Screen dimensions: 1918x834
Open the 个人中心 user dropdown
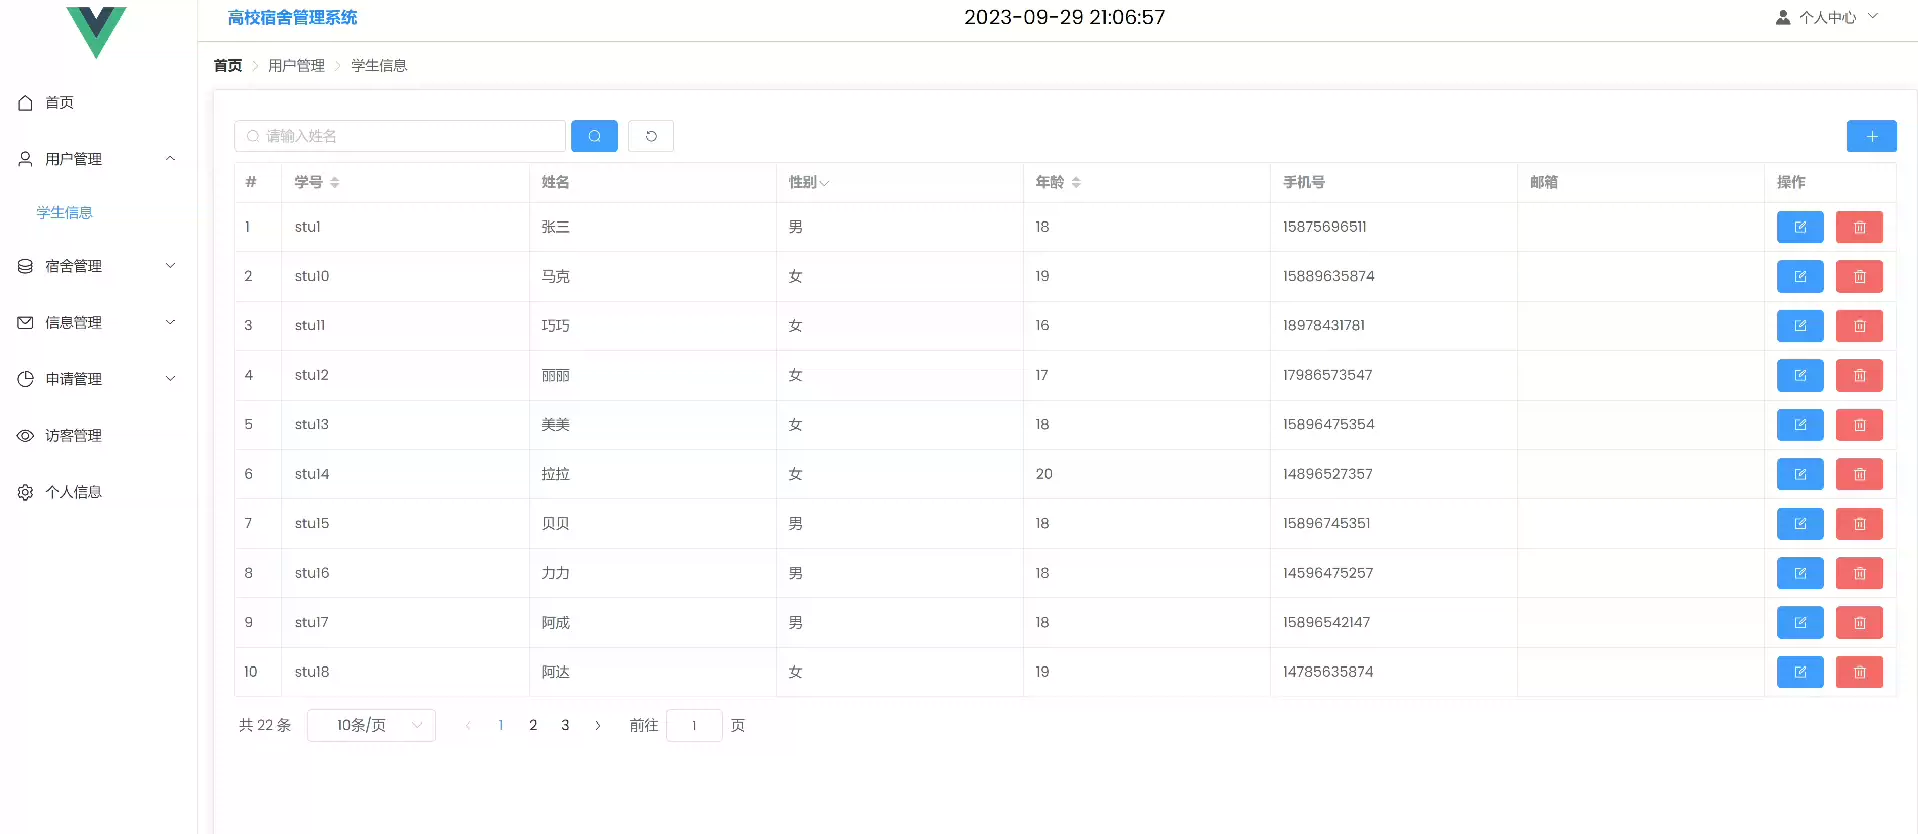1827,17
